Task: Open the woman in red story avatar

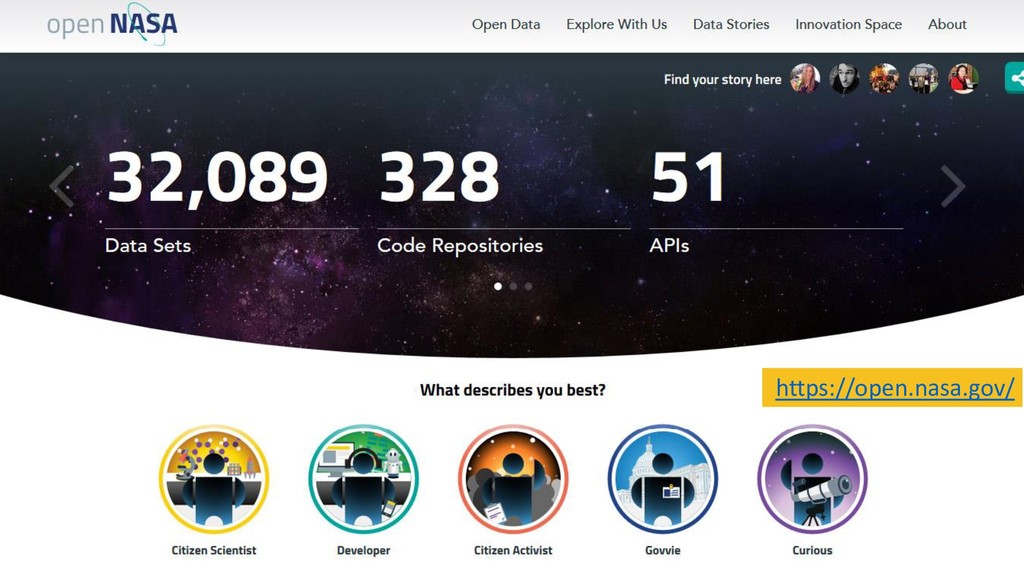Action: click(x=963, y=79)
